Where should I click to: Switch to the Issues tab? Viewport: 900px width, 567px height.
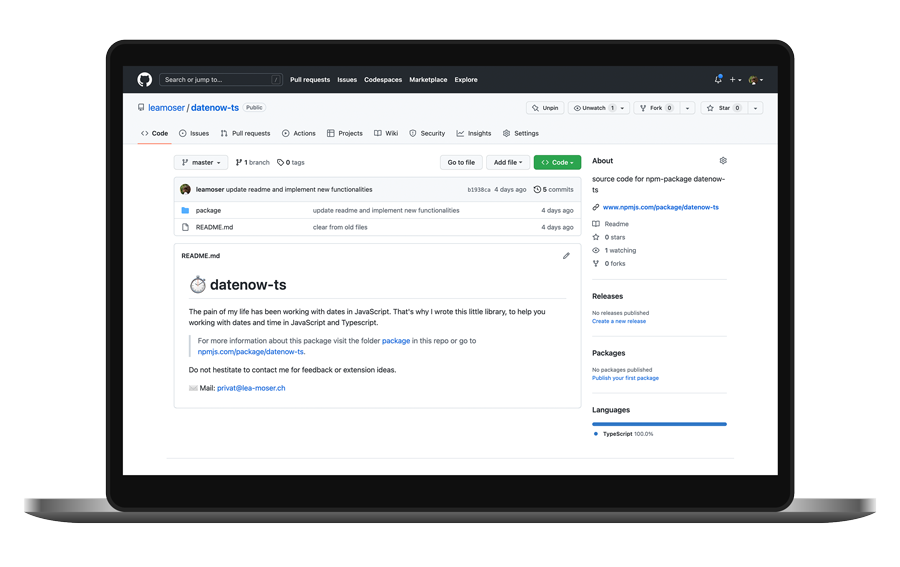tap(194, 133)
